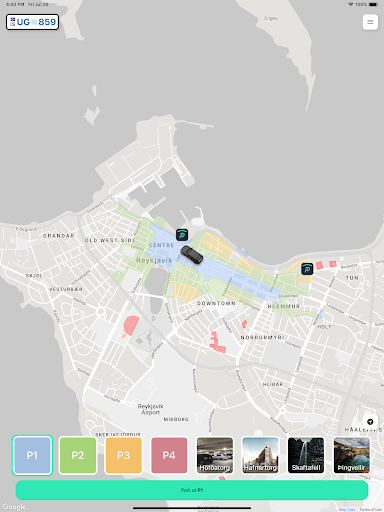Open the Hafnartorg garage thumbnail
This screenshot has width=384, height=512.
coord(260,455)
